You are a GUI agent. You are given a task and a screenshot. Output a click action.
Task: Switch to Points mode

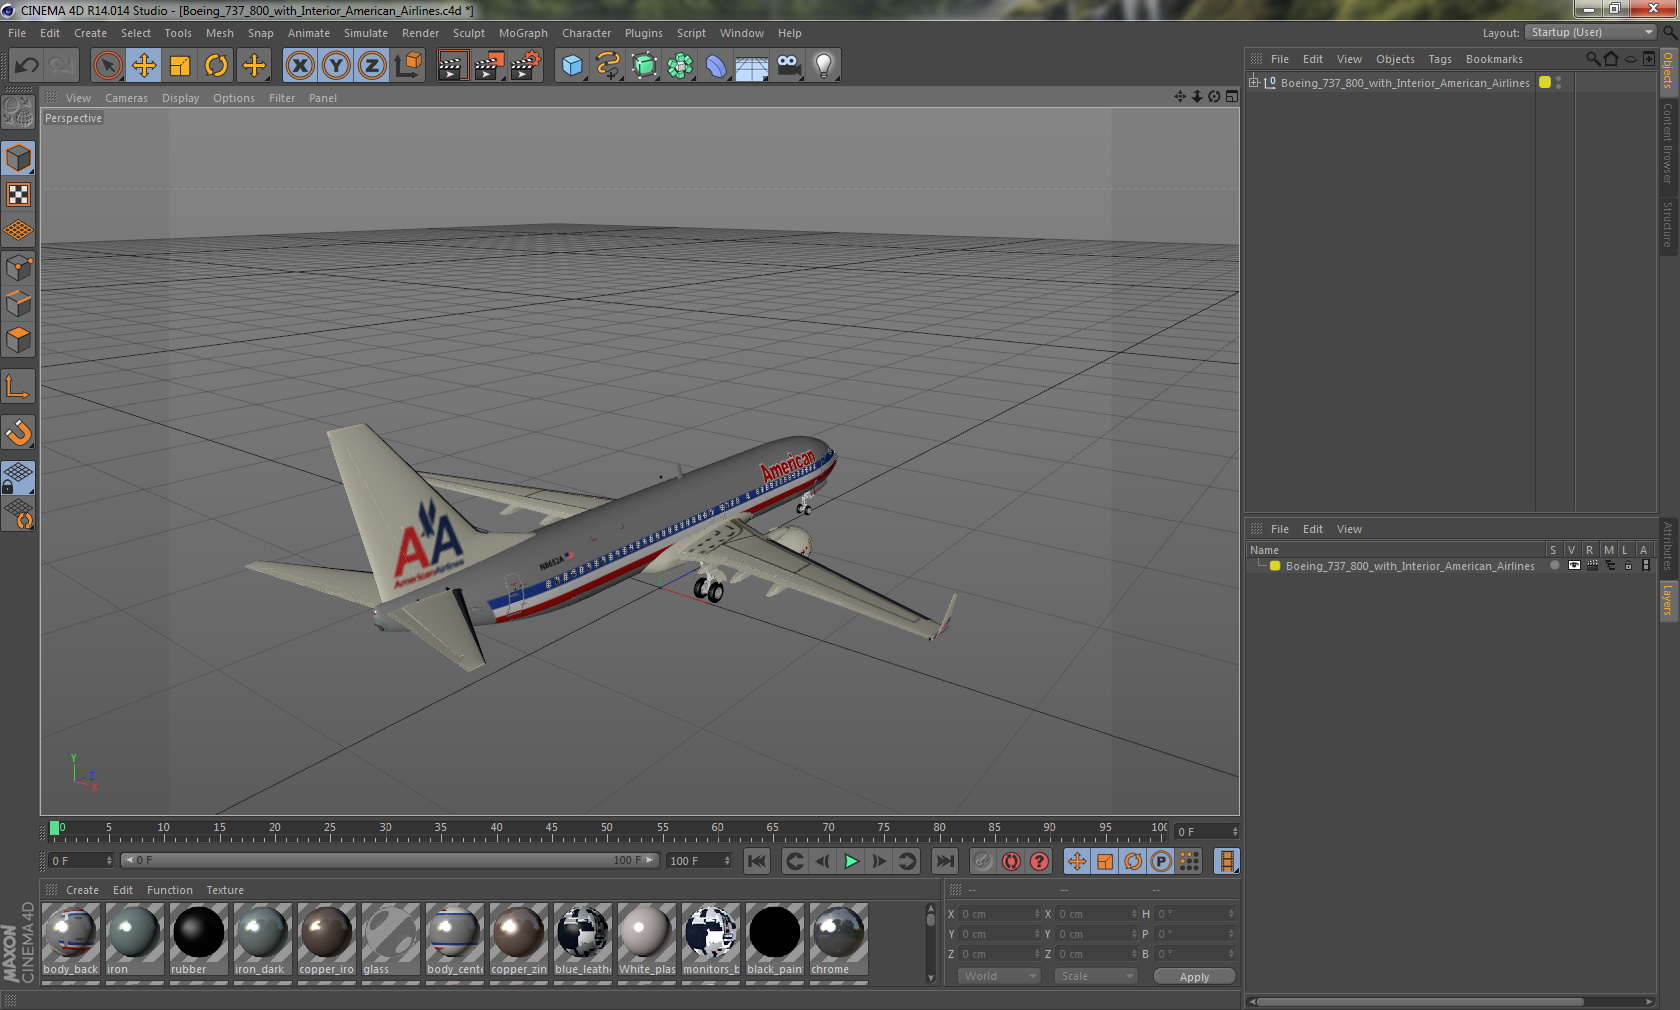18,268
